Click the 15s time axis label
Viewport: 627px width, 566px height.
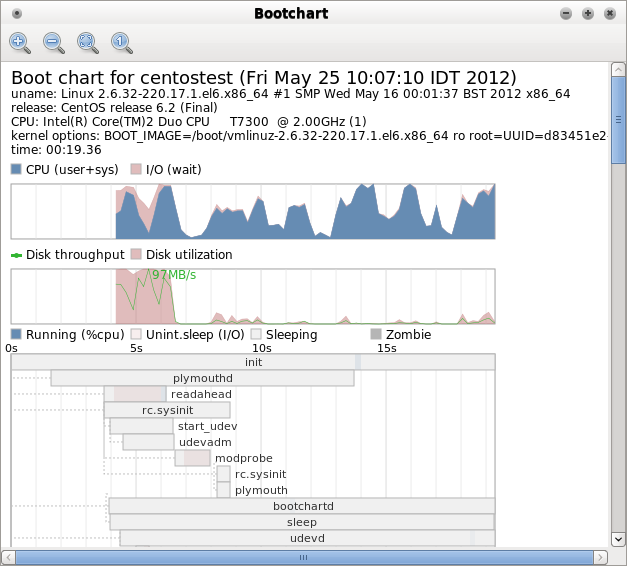[387, 348]
